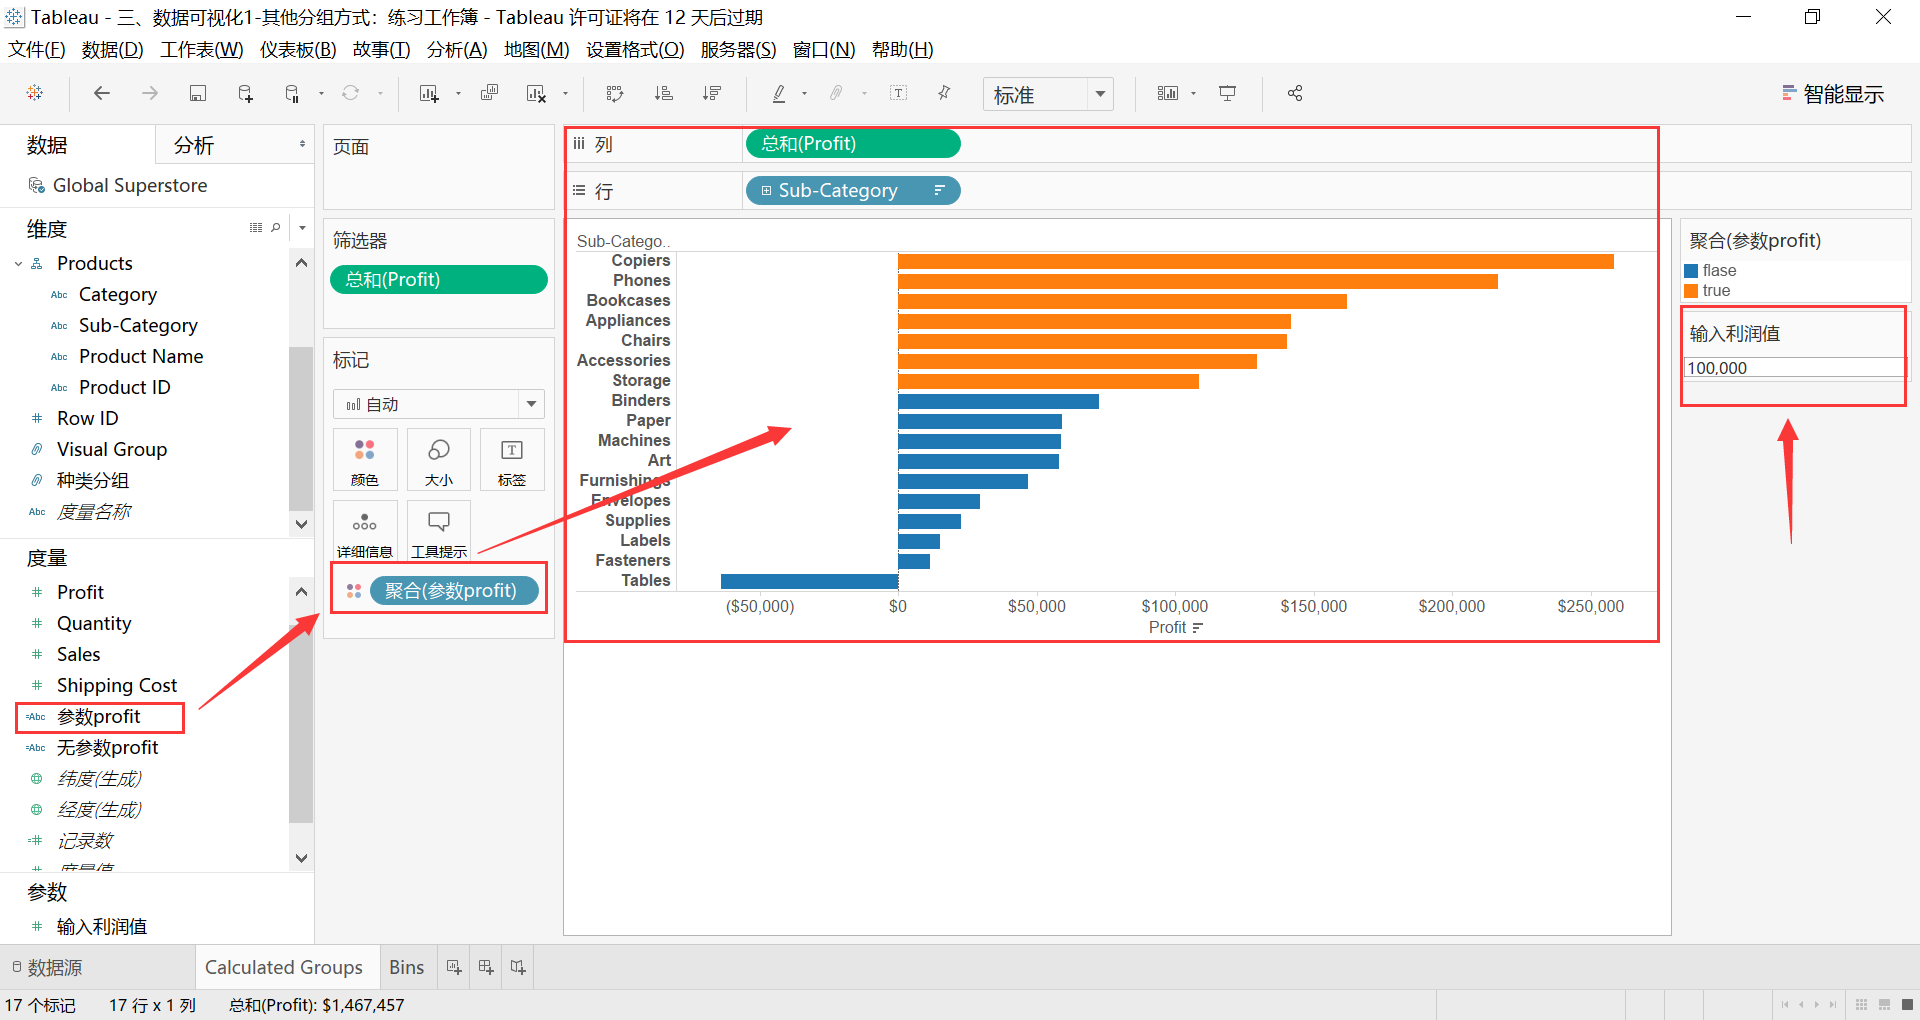Click the orange true legend color swatch
Image resolution: width=1920 pixels, height=1020 pixels.
(x=1691, y=291)
